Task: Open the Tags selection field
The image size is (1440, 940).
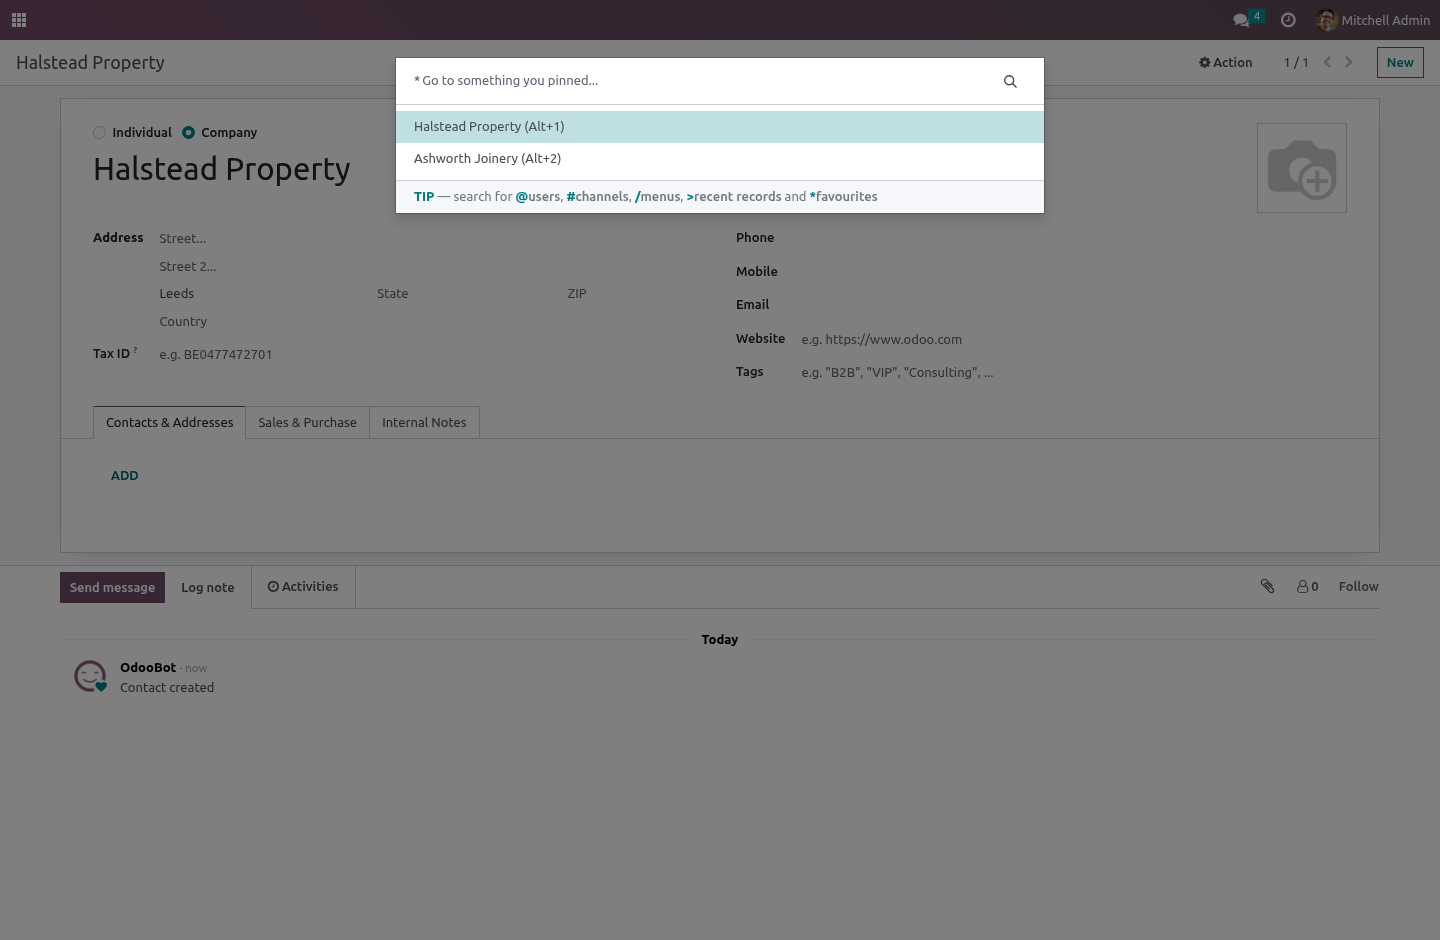Action: [1073, 373]
